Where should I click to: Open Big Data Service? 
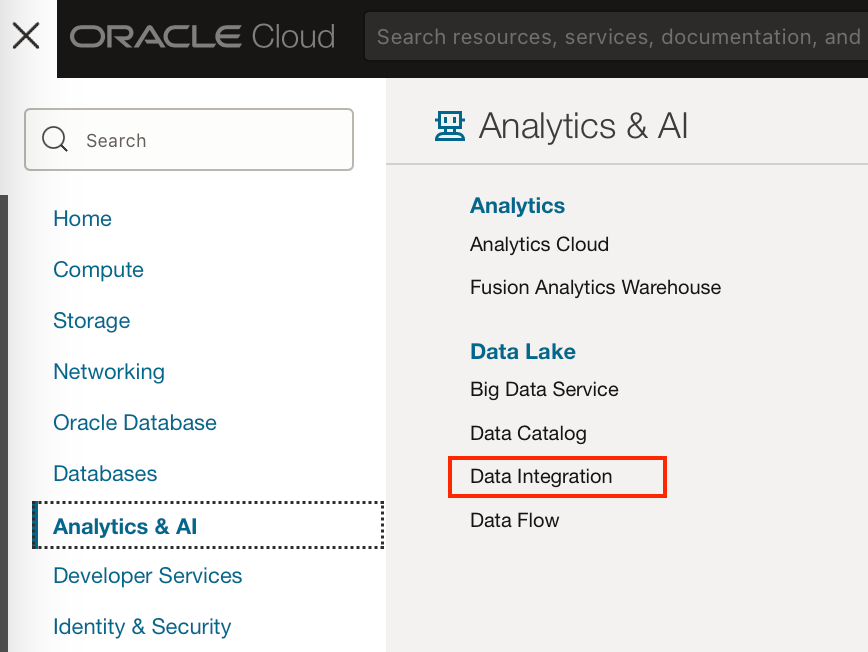544,390
